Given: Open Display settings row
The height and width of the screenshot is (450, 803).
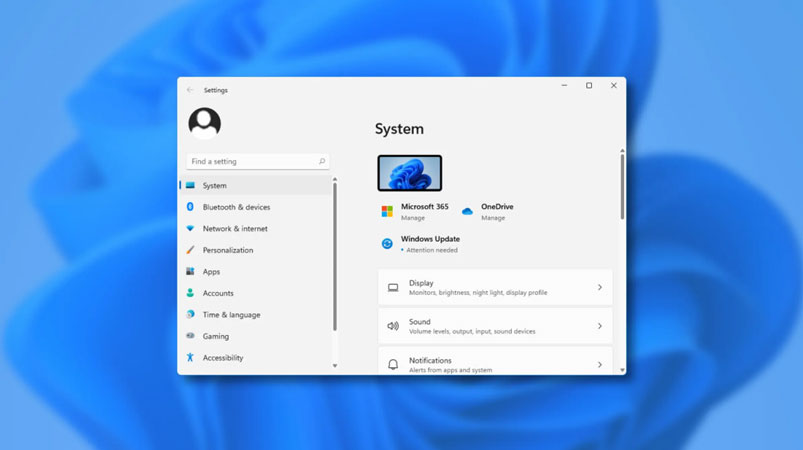Looking at the screenshot, I should point(495,287).
